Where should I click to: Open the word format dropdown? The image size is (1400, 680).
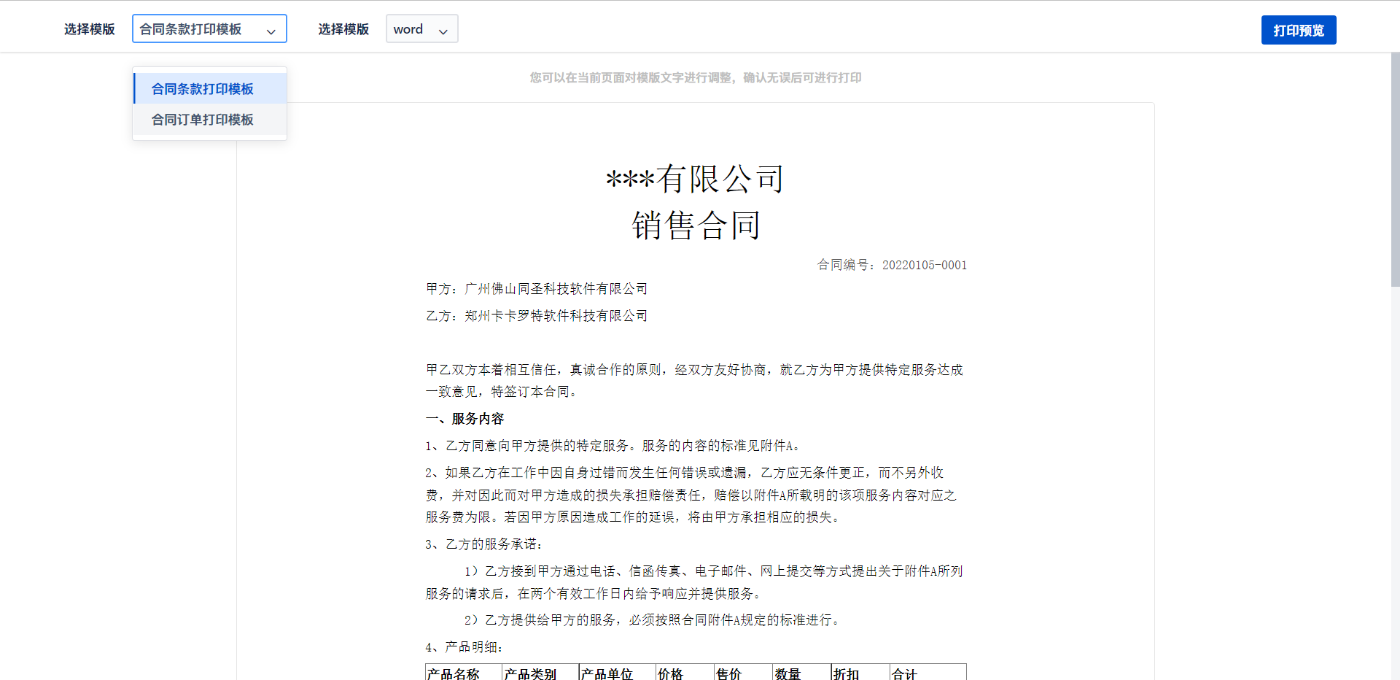(422, 29)
